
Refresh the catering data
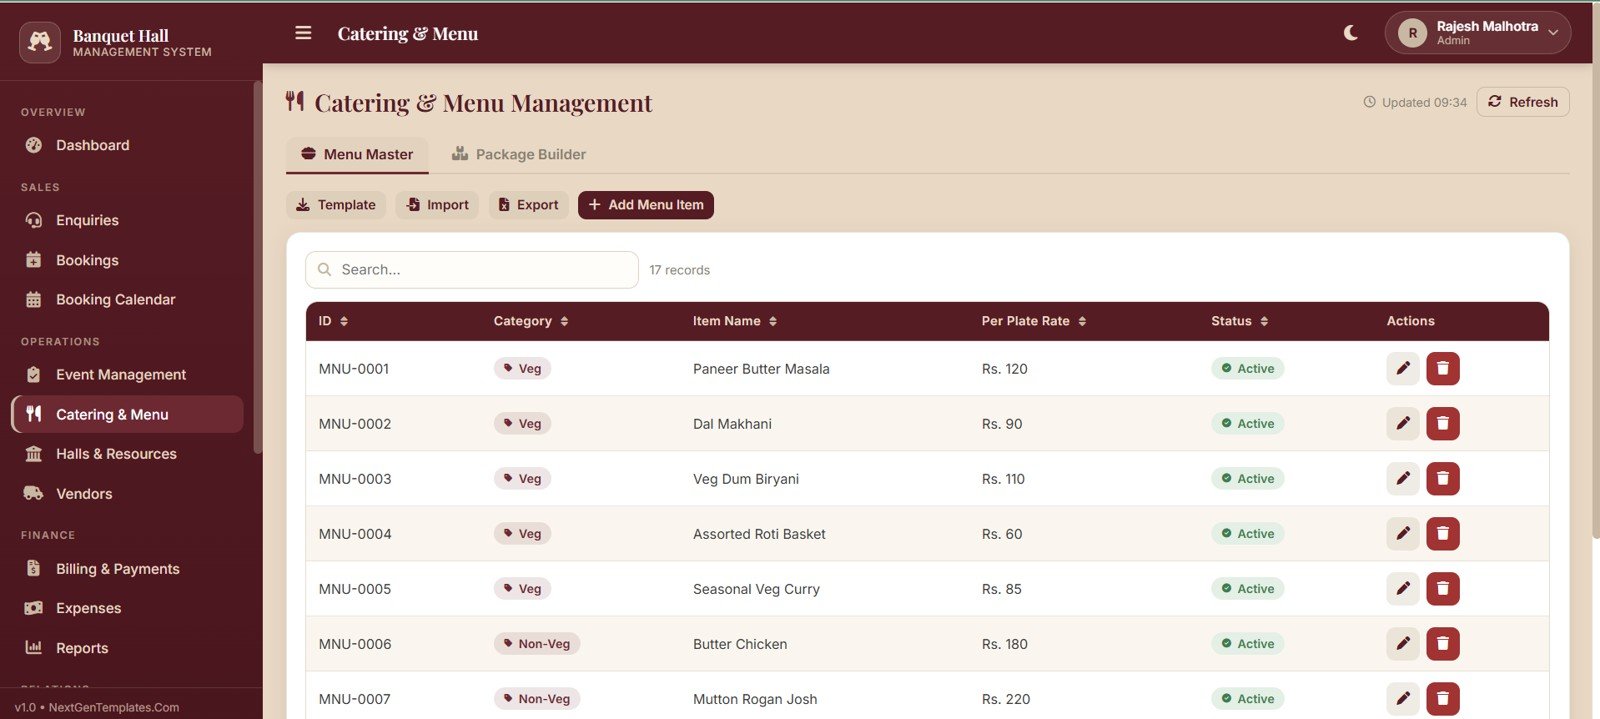pos(1522,102)
